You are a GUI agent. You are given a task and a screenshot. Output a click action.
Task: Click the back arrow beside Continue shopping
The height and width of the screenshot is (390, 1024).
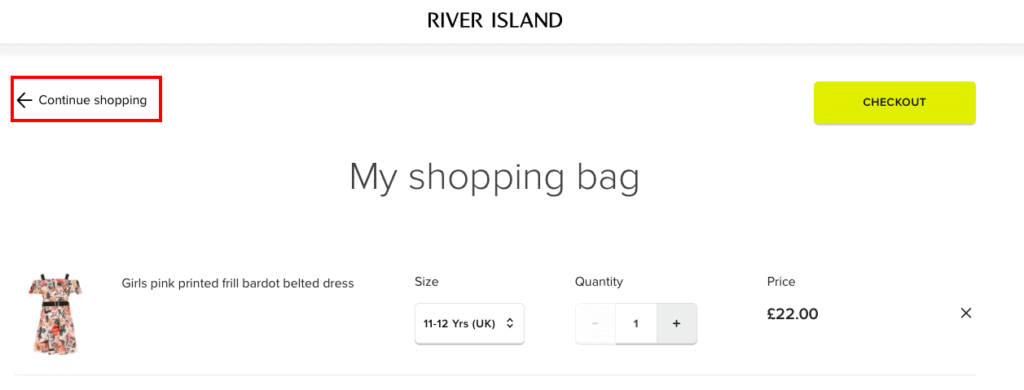(x=24, y=100)
